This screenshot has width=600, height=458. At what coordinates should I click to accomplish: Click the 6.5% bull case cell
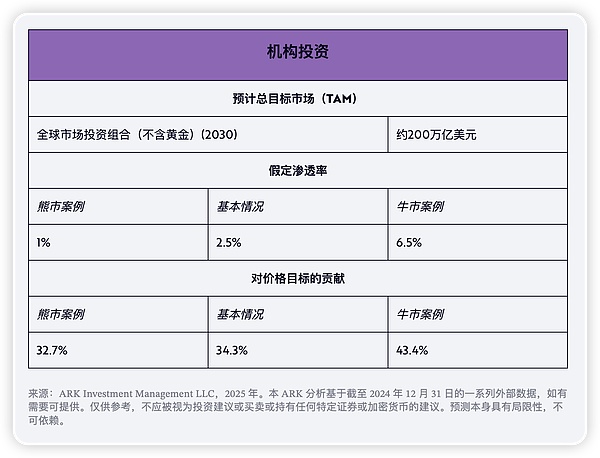pos(410,242)
